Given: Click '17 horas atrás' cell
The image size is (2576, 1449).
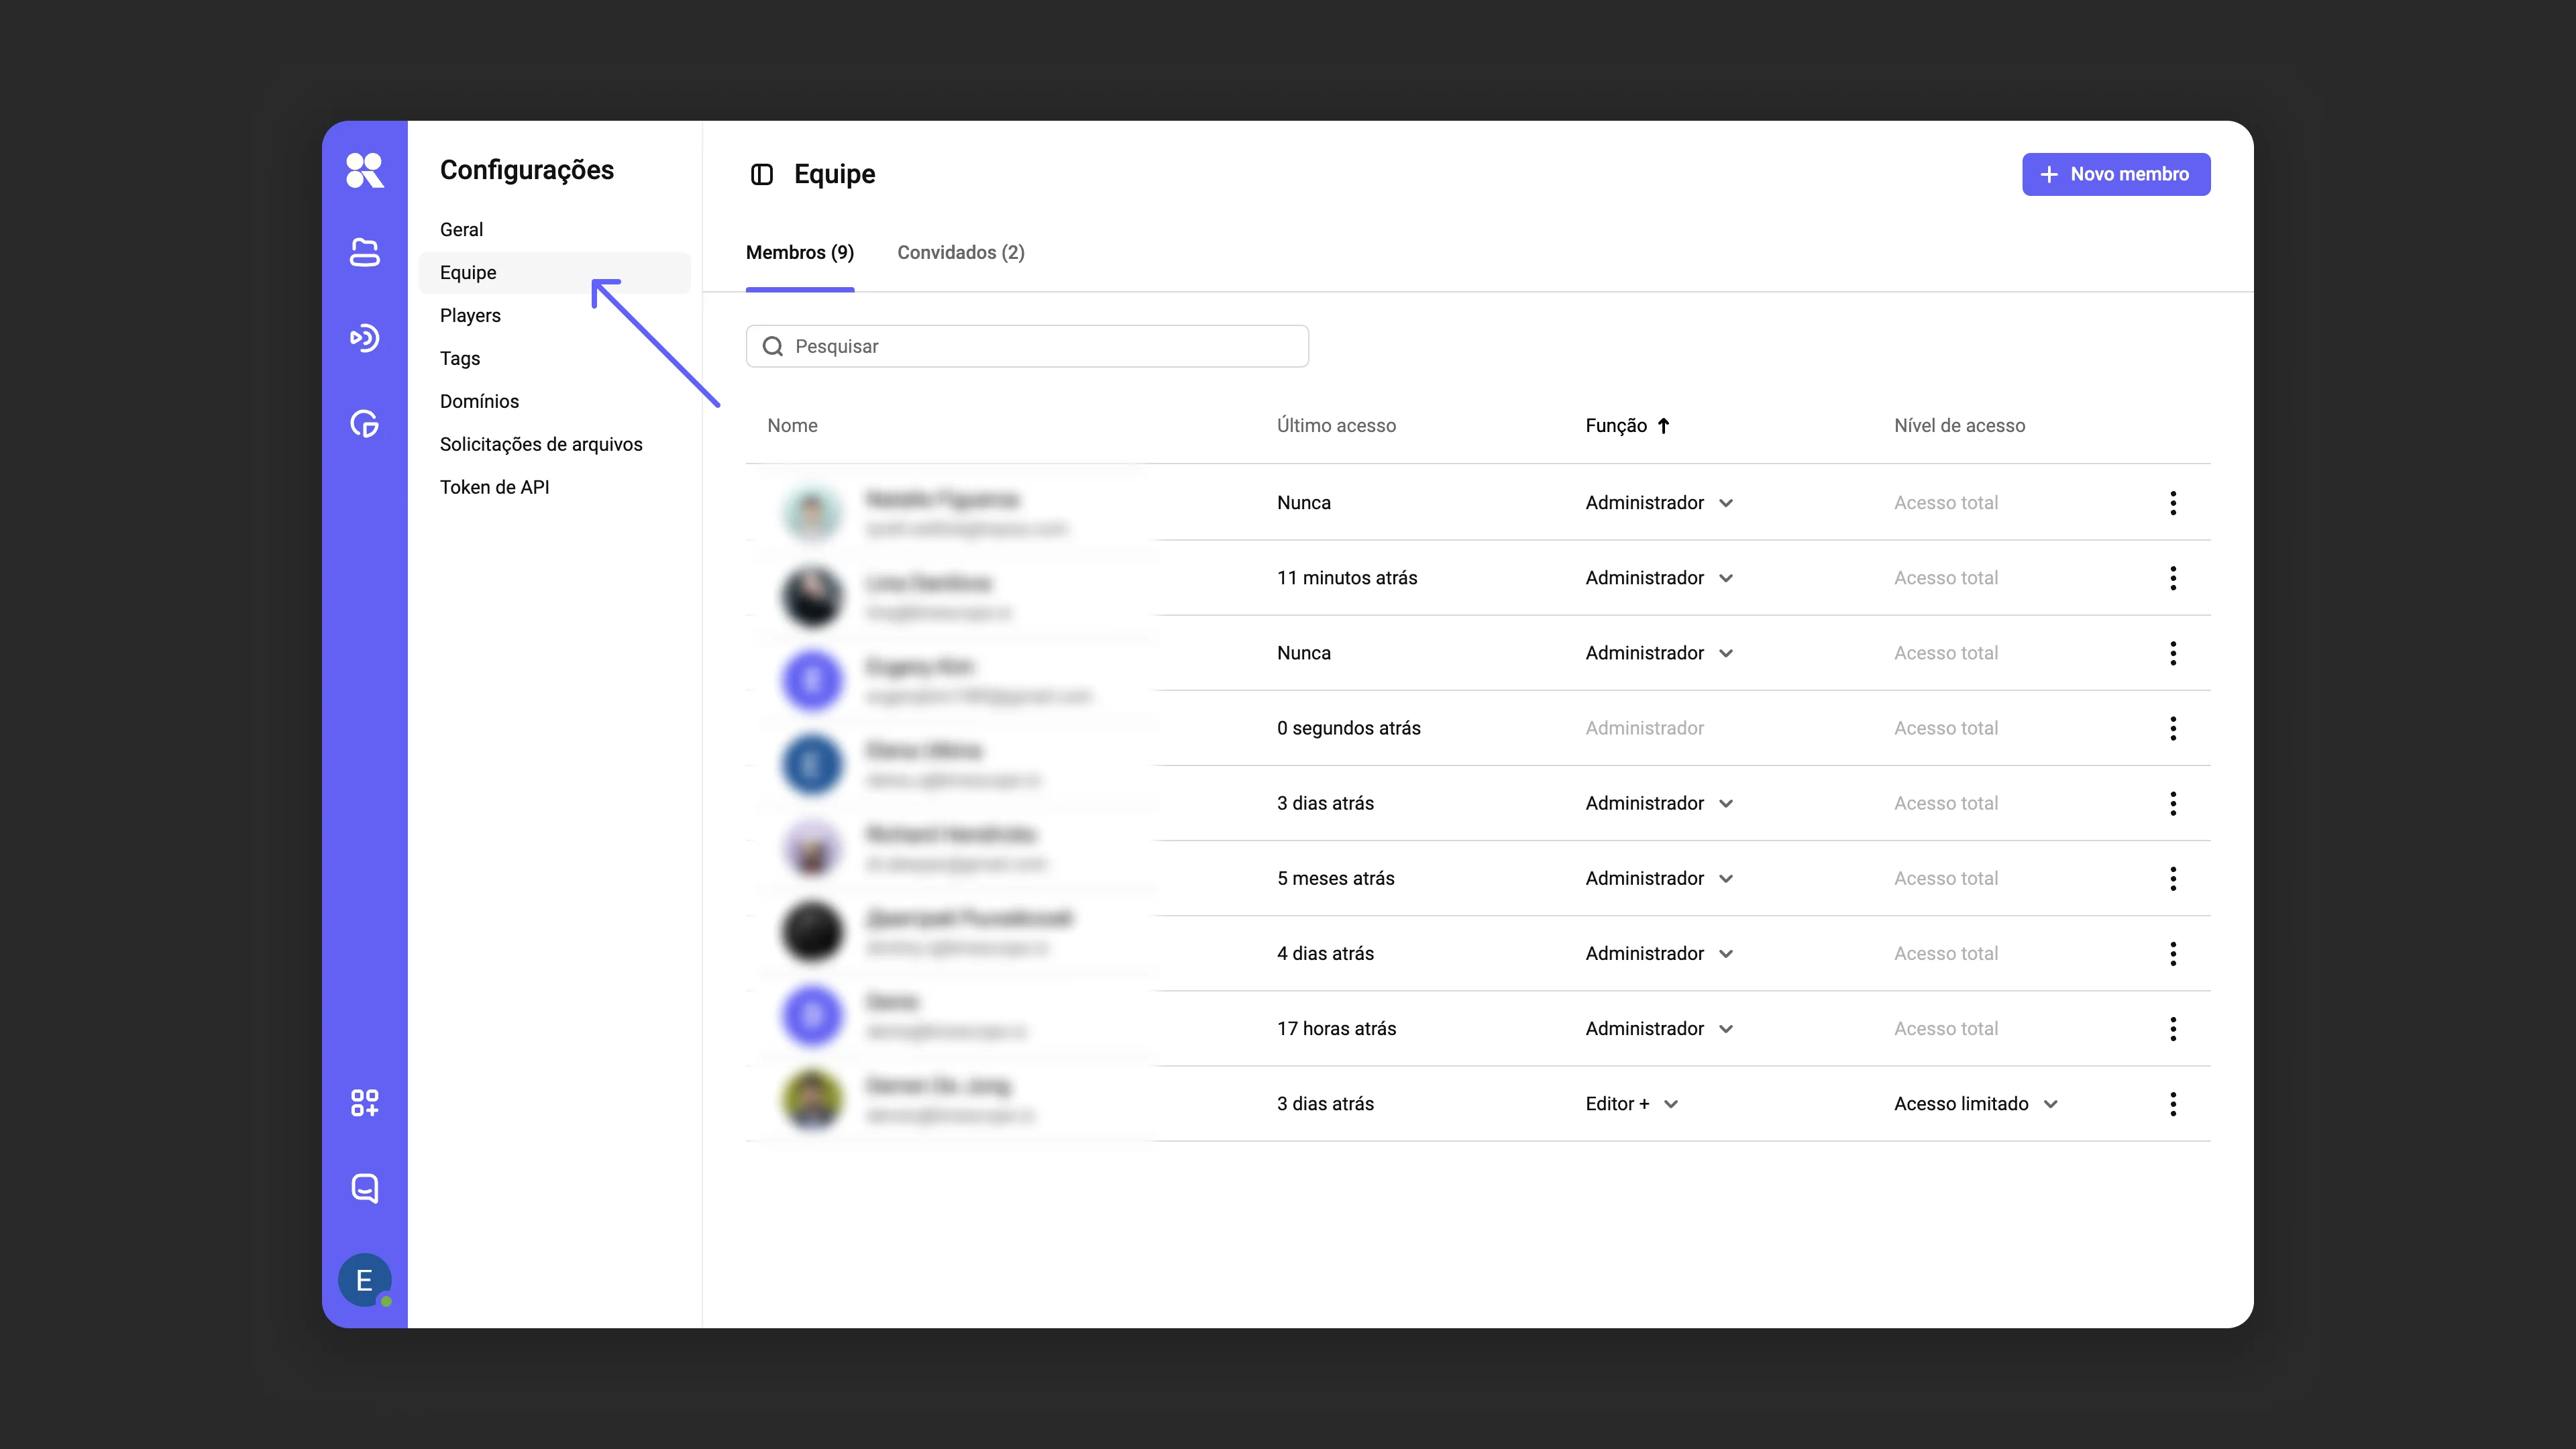Looking at the screenshot, I should (1336, 1028).
